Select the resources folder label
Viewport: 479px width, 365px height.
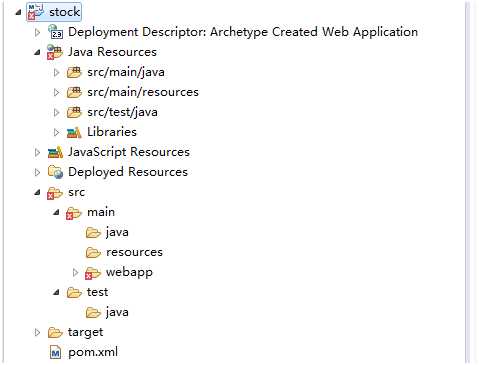coord(134,252)
